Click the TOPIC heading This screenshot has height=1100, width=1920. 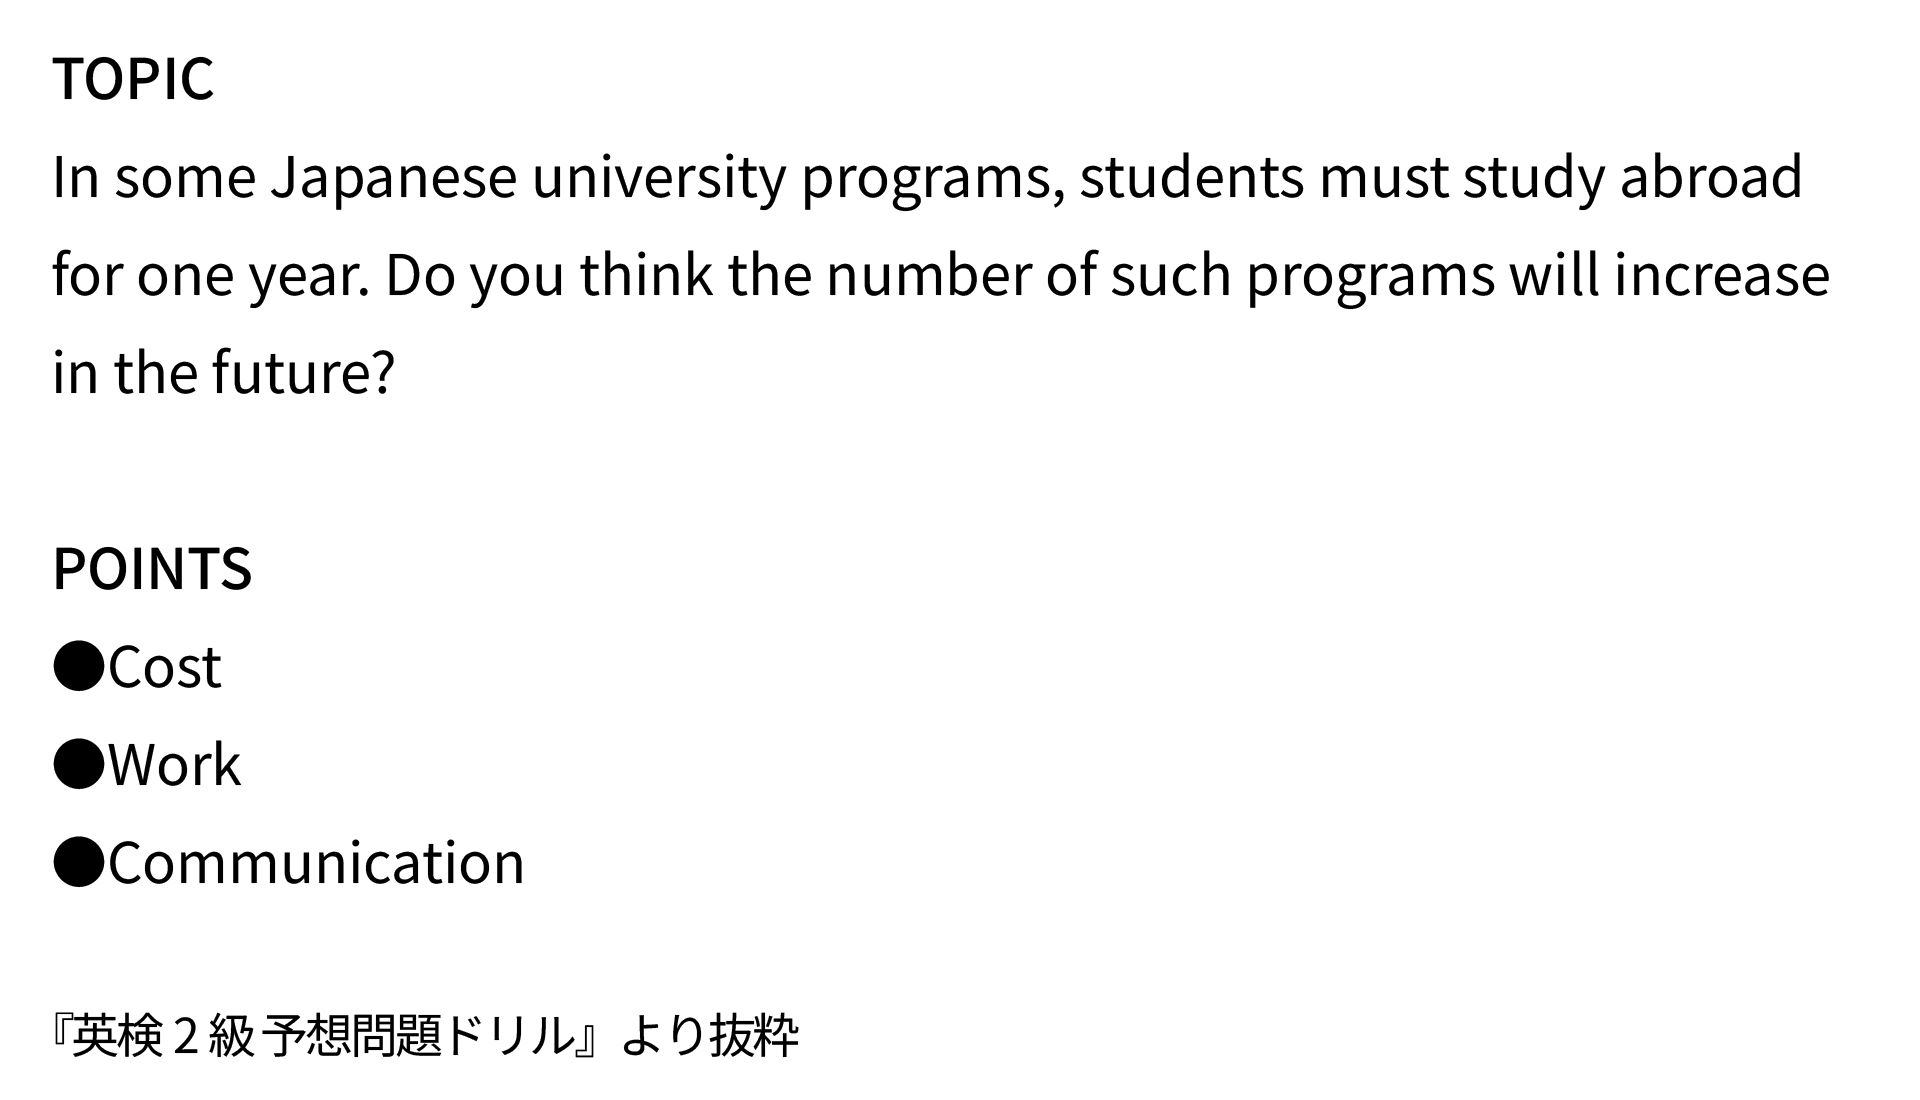pos(133,79)
